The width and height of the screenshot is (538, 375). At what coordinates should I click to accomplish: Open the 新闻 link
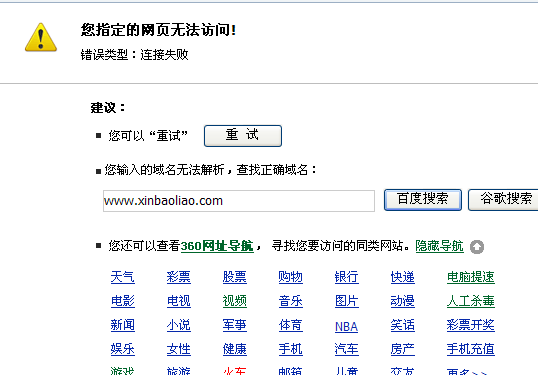123,325
